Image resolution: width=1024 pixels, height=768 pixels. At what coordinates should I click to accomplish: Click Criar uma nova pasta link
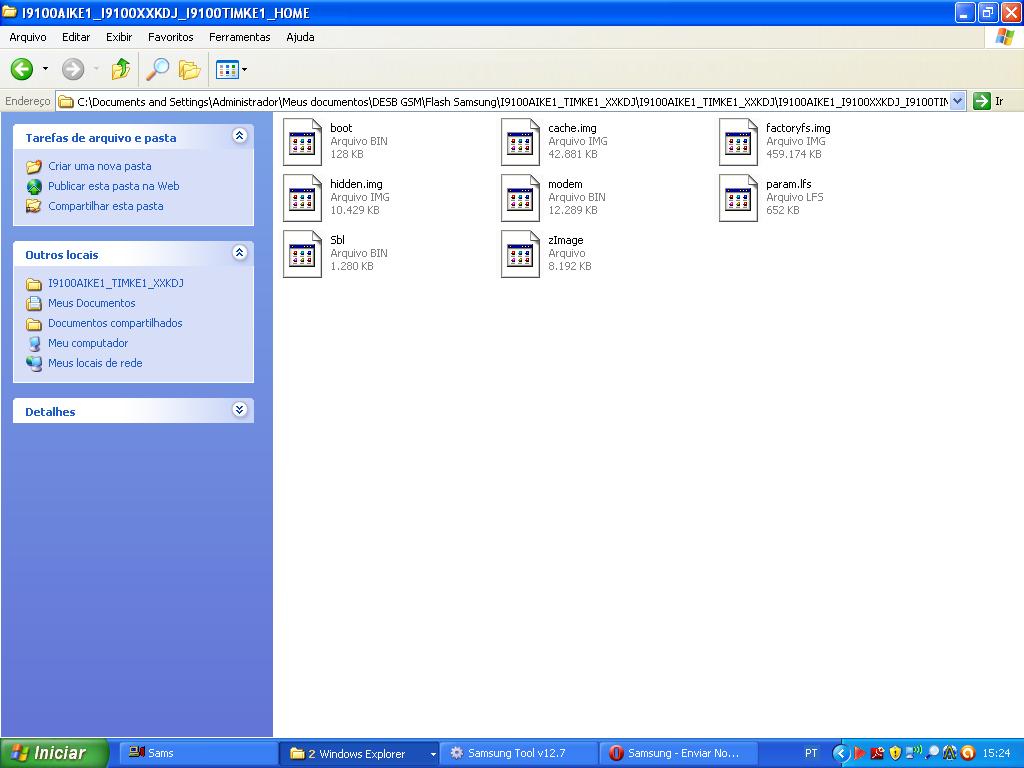click(99, 166)
